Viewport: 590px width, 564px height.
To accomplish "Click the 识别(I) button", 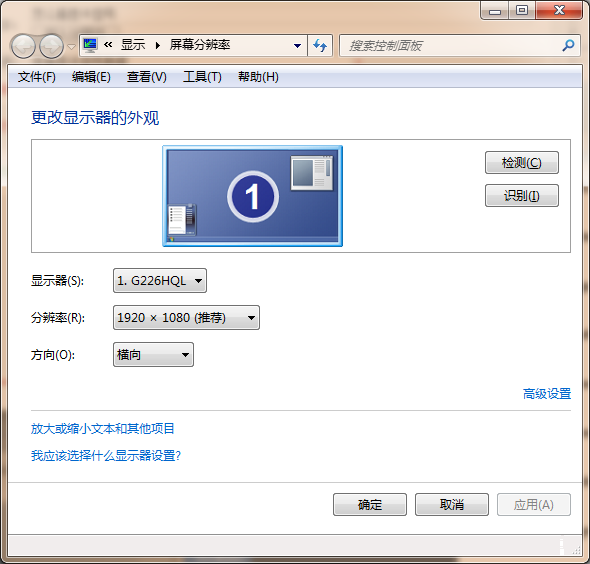I will point(522,195).
